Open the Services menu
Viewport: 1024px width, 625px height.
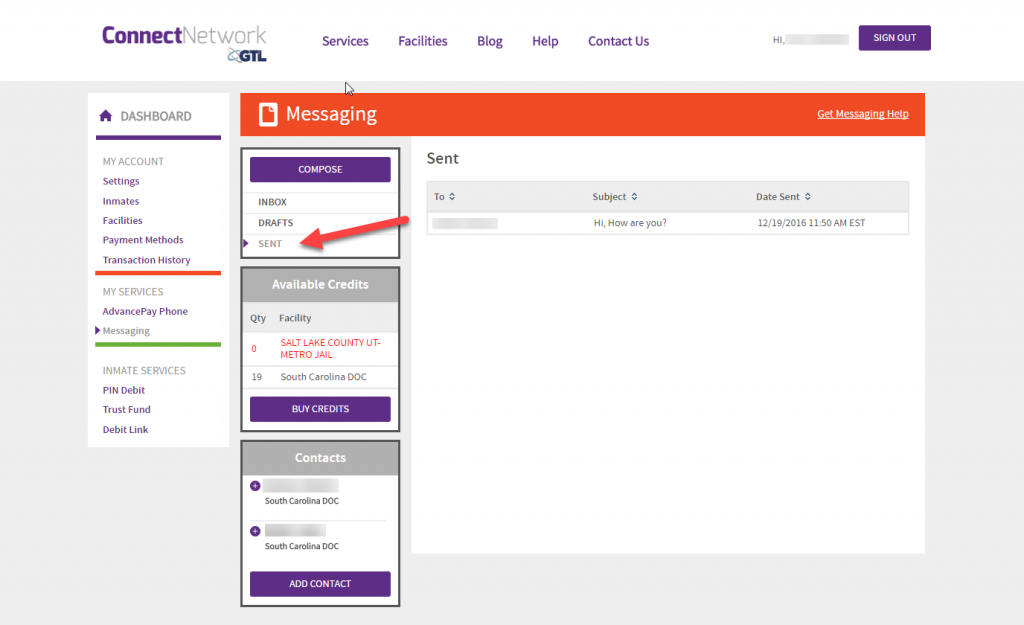345,41
